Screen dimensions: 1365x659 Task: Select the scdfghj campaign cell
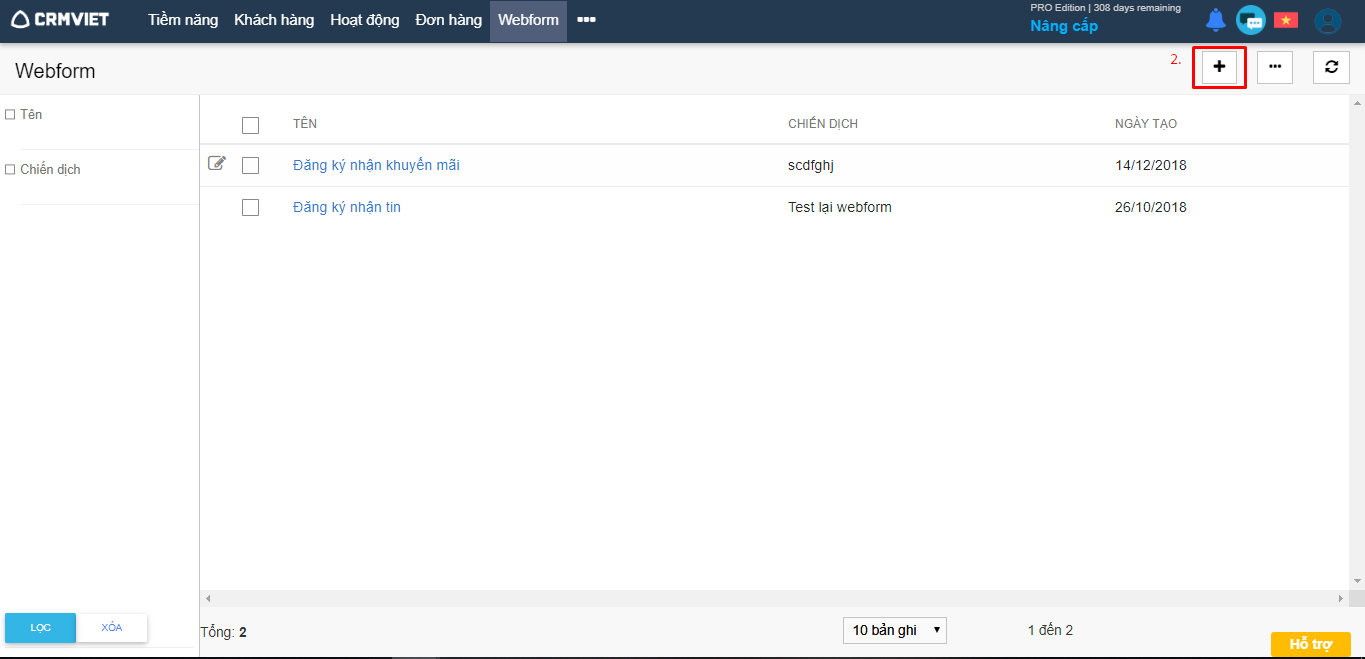pyautogui.click(x=811, y=165)
